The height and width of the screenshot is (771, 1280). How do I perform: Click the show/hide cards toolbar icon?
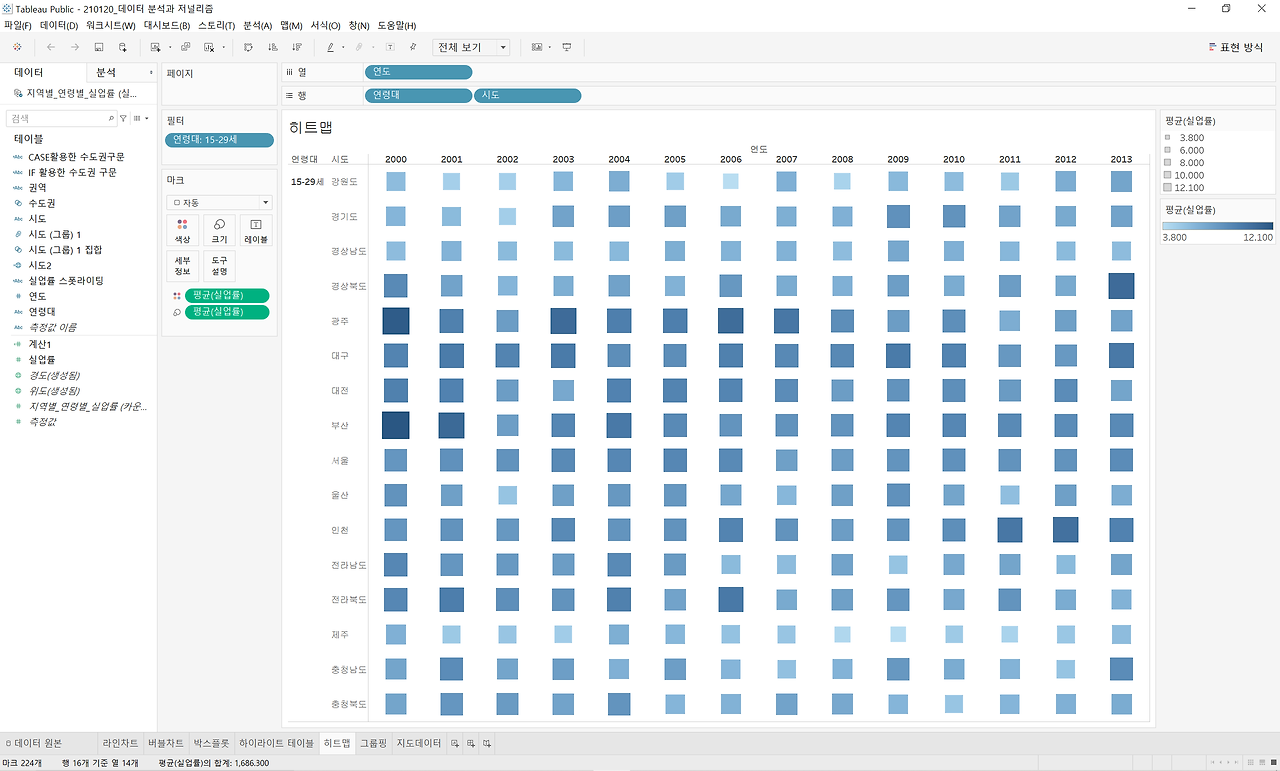pyautogui.click(x=537, y=47)
